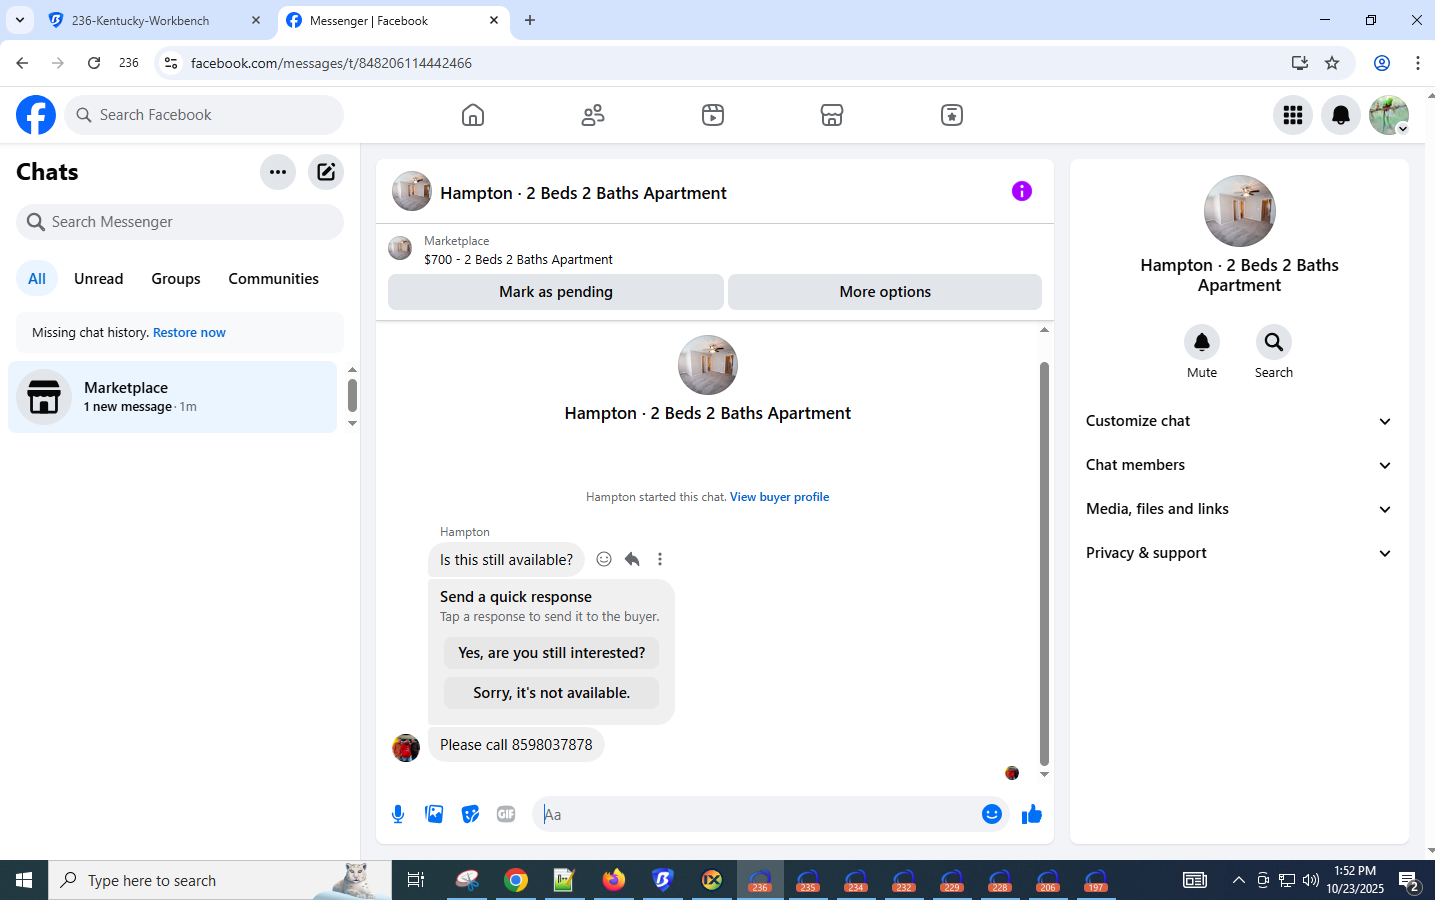
Task: Choose a sticker from the composer
Action: 470,814
